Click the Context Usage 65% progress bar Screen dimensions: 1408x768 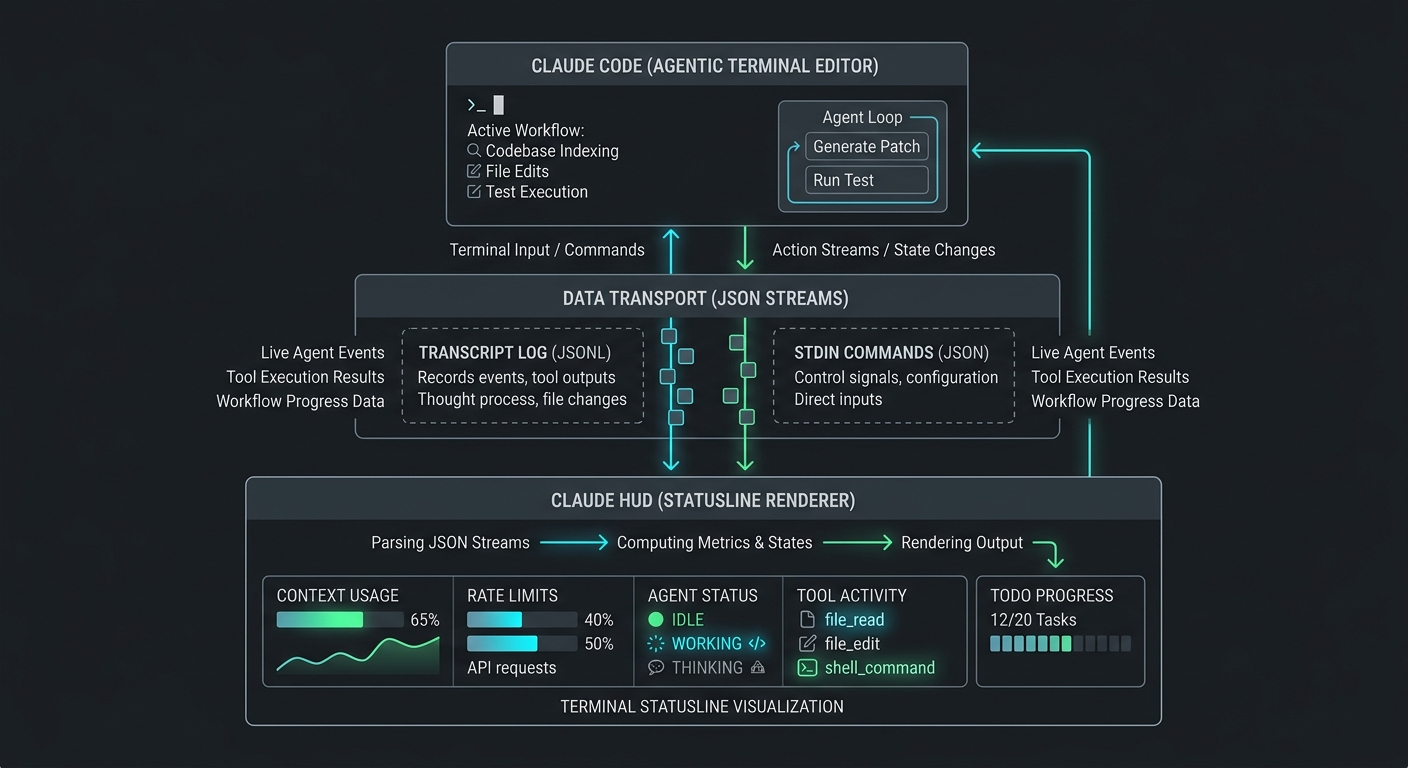(x=340, y=620)
